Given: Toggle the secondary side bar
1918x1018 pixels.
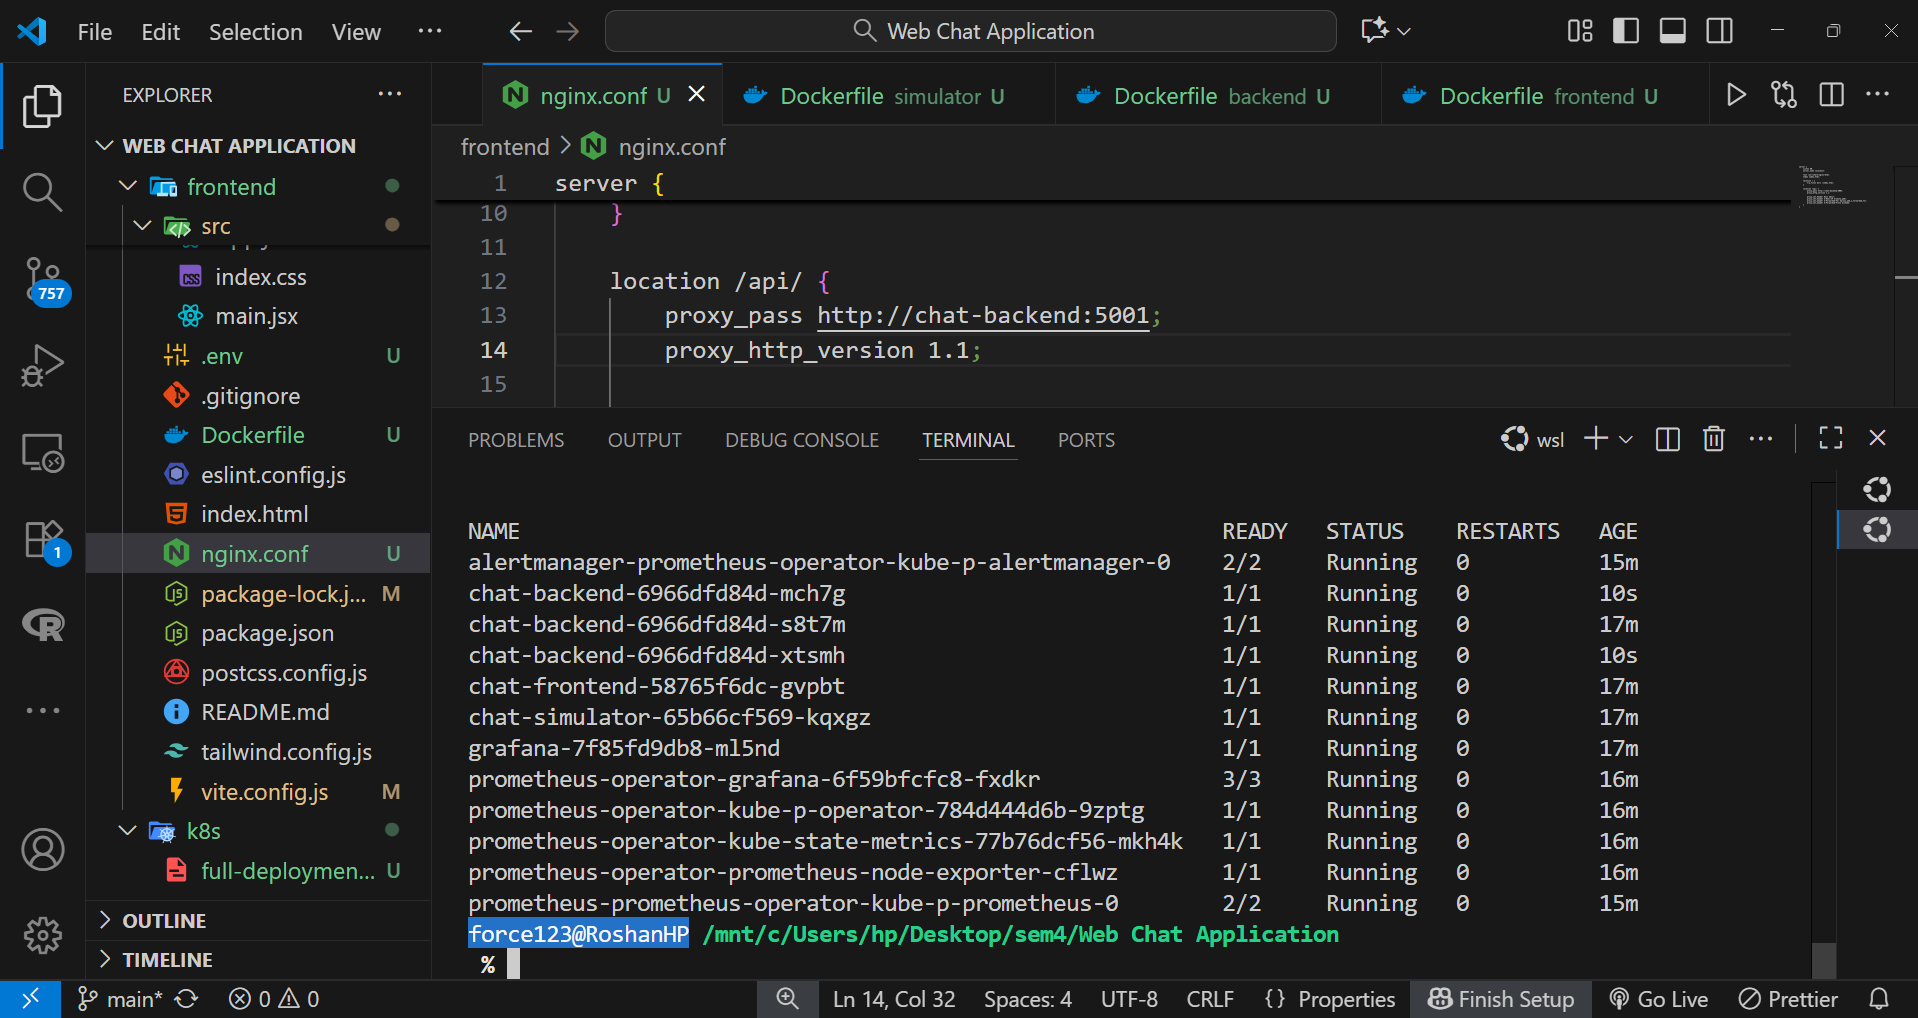Looking at the screenshot, I should point(1719,31).
